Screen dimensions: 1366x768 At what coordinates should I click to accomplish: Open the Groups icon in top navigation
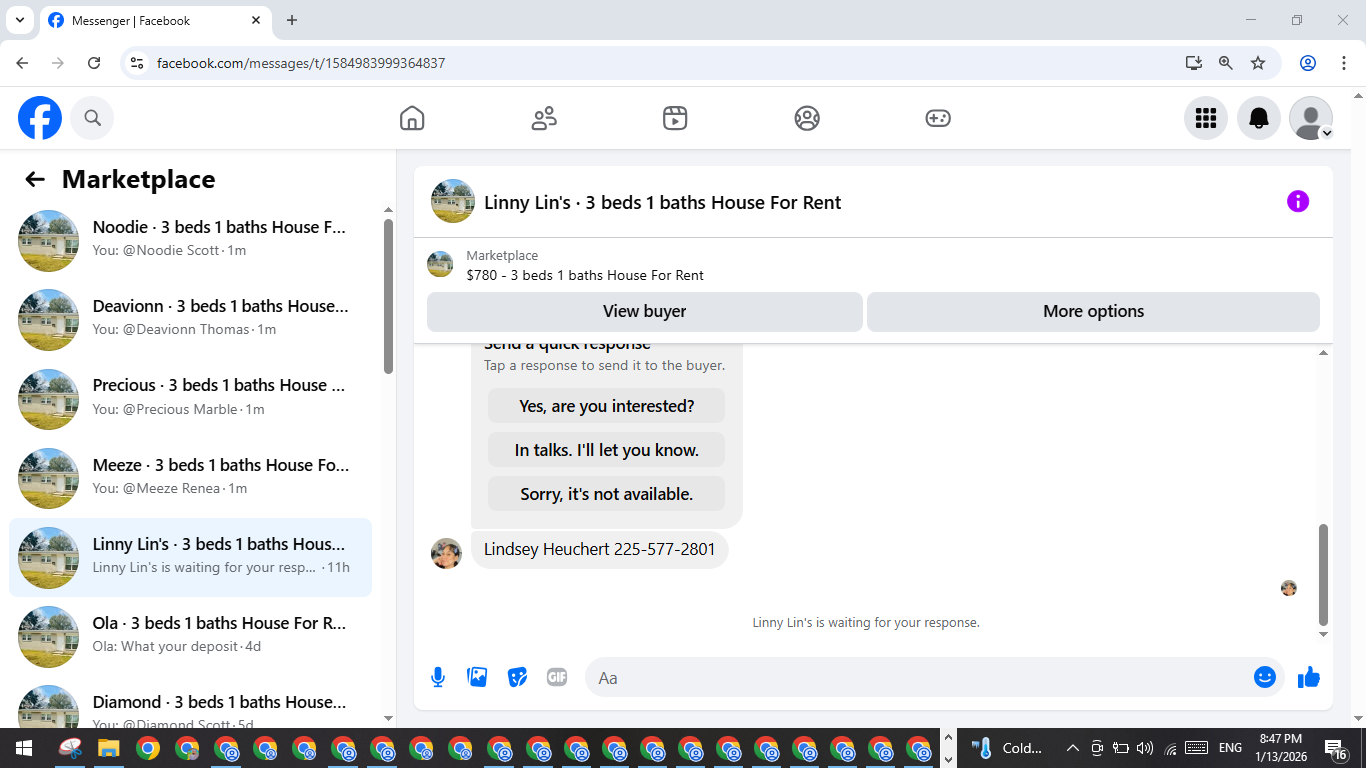(x=807, y=118)
